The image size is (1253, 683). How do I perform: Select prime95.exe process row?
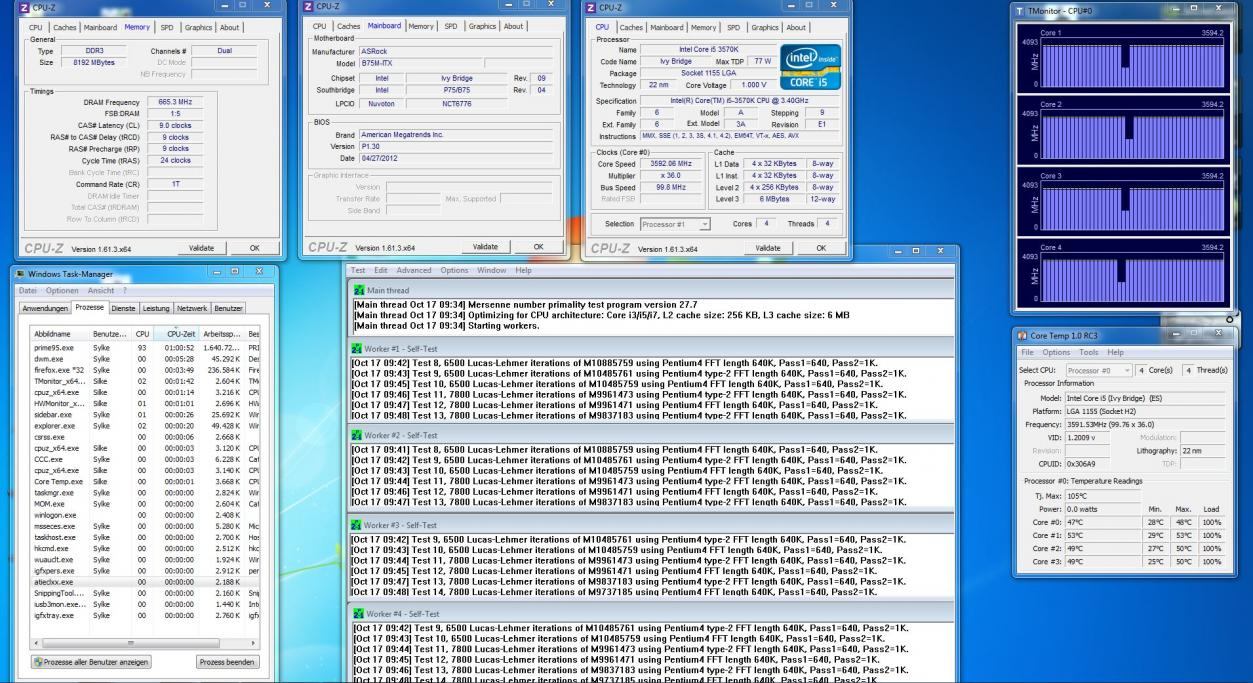click(x=145, y=347)
